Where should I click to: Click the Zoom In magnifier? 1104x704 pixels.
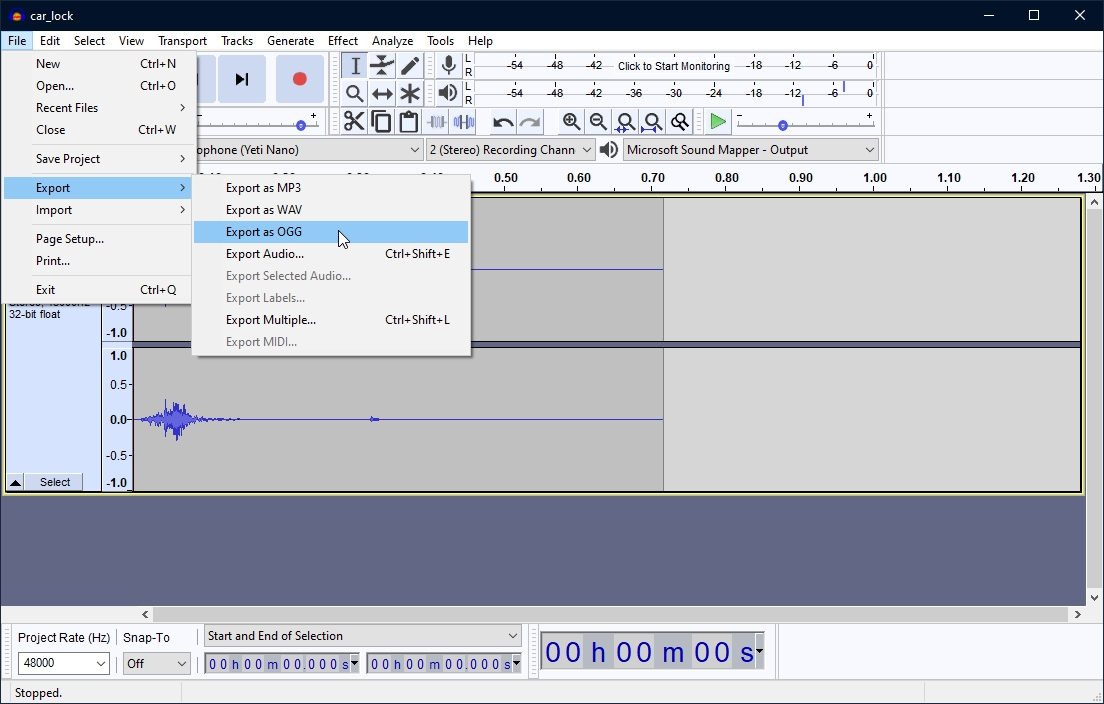(x=571, y=122)
